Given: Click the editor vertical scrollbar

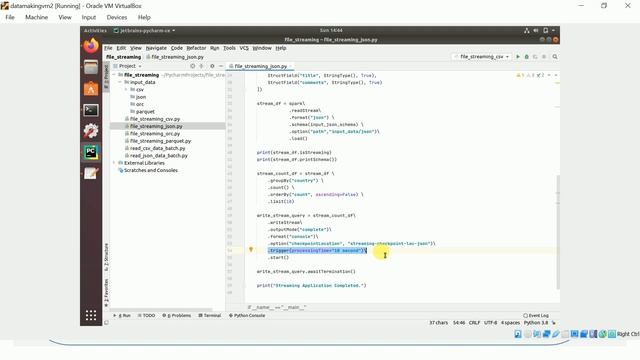Looking at the screenshot, I should coord(558,232).
